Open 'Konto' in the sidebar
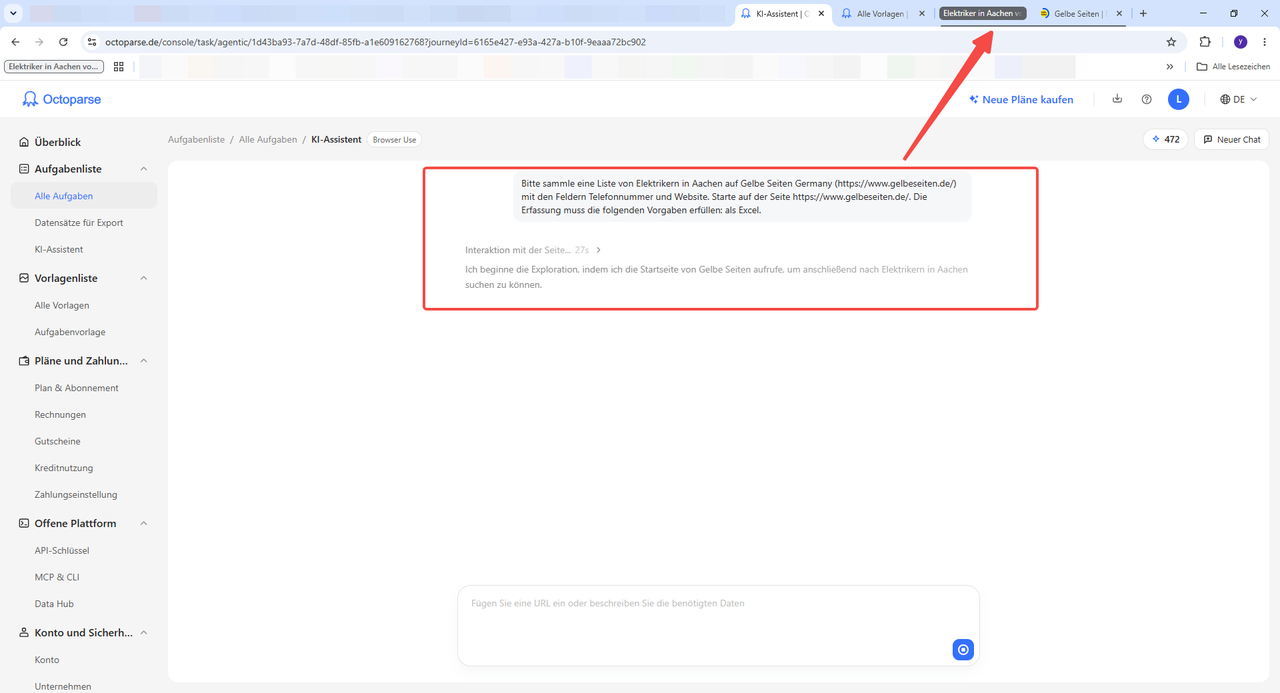1280x693 pixels. click(47, 660)
